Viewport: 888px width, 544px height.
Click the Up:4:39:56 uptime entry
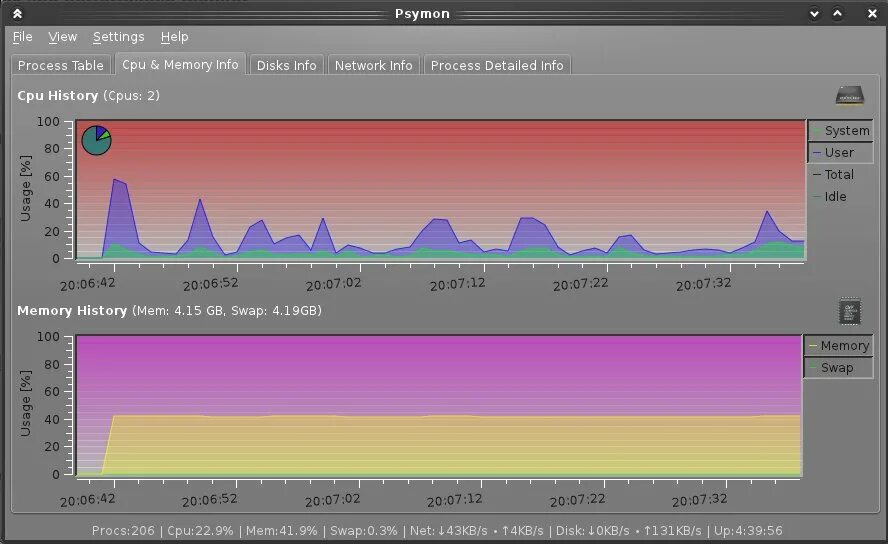(x=748, y=531)
